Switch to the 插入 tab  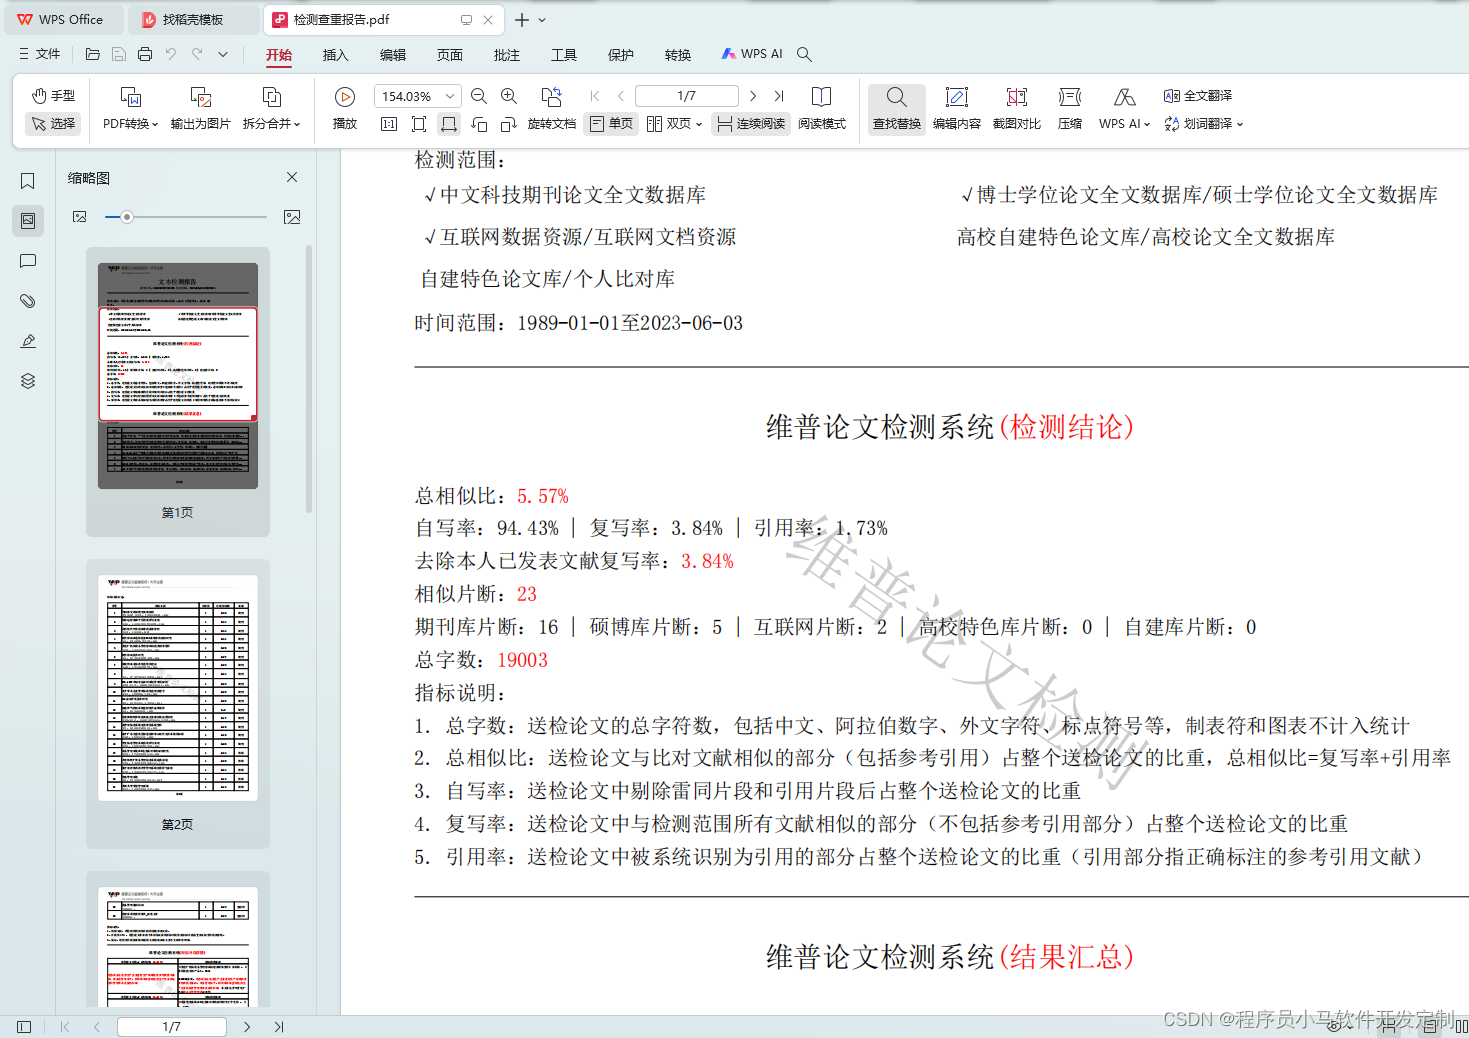(x=336, y=55)
